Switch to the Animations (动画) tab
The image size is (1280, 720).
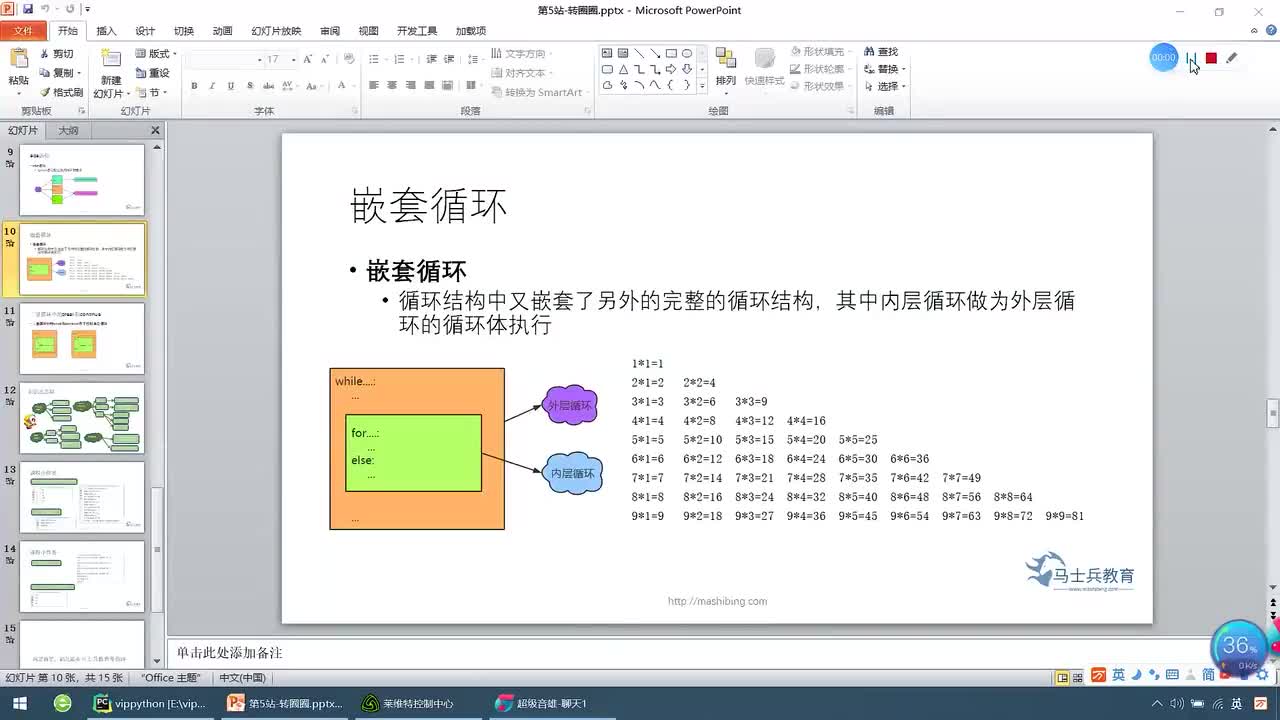click(222, 31)
